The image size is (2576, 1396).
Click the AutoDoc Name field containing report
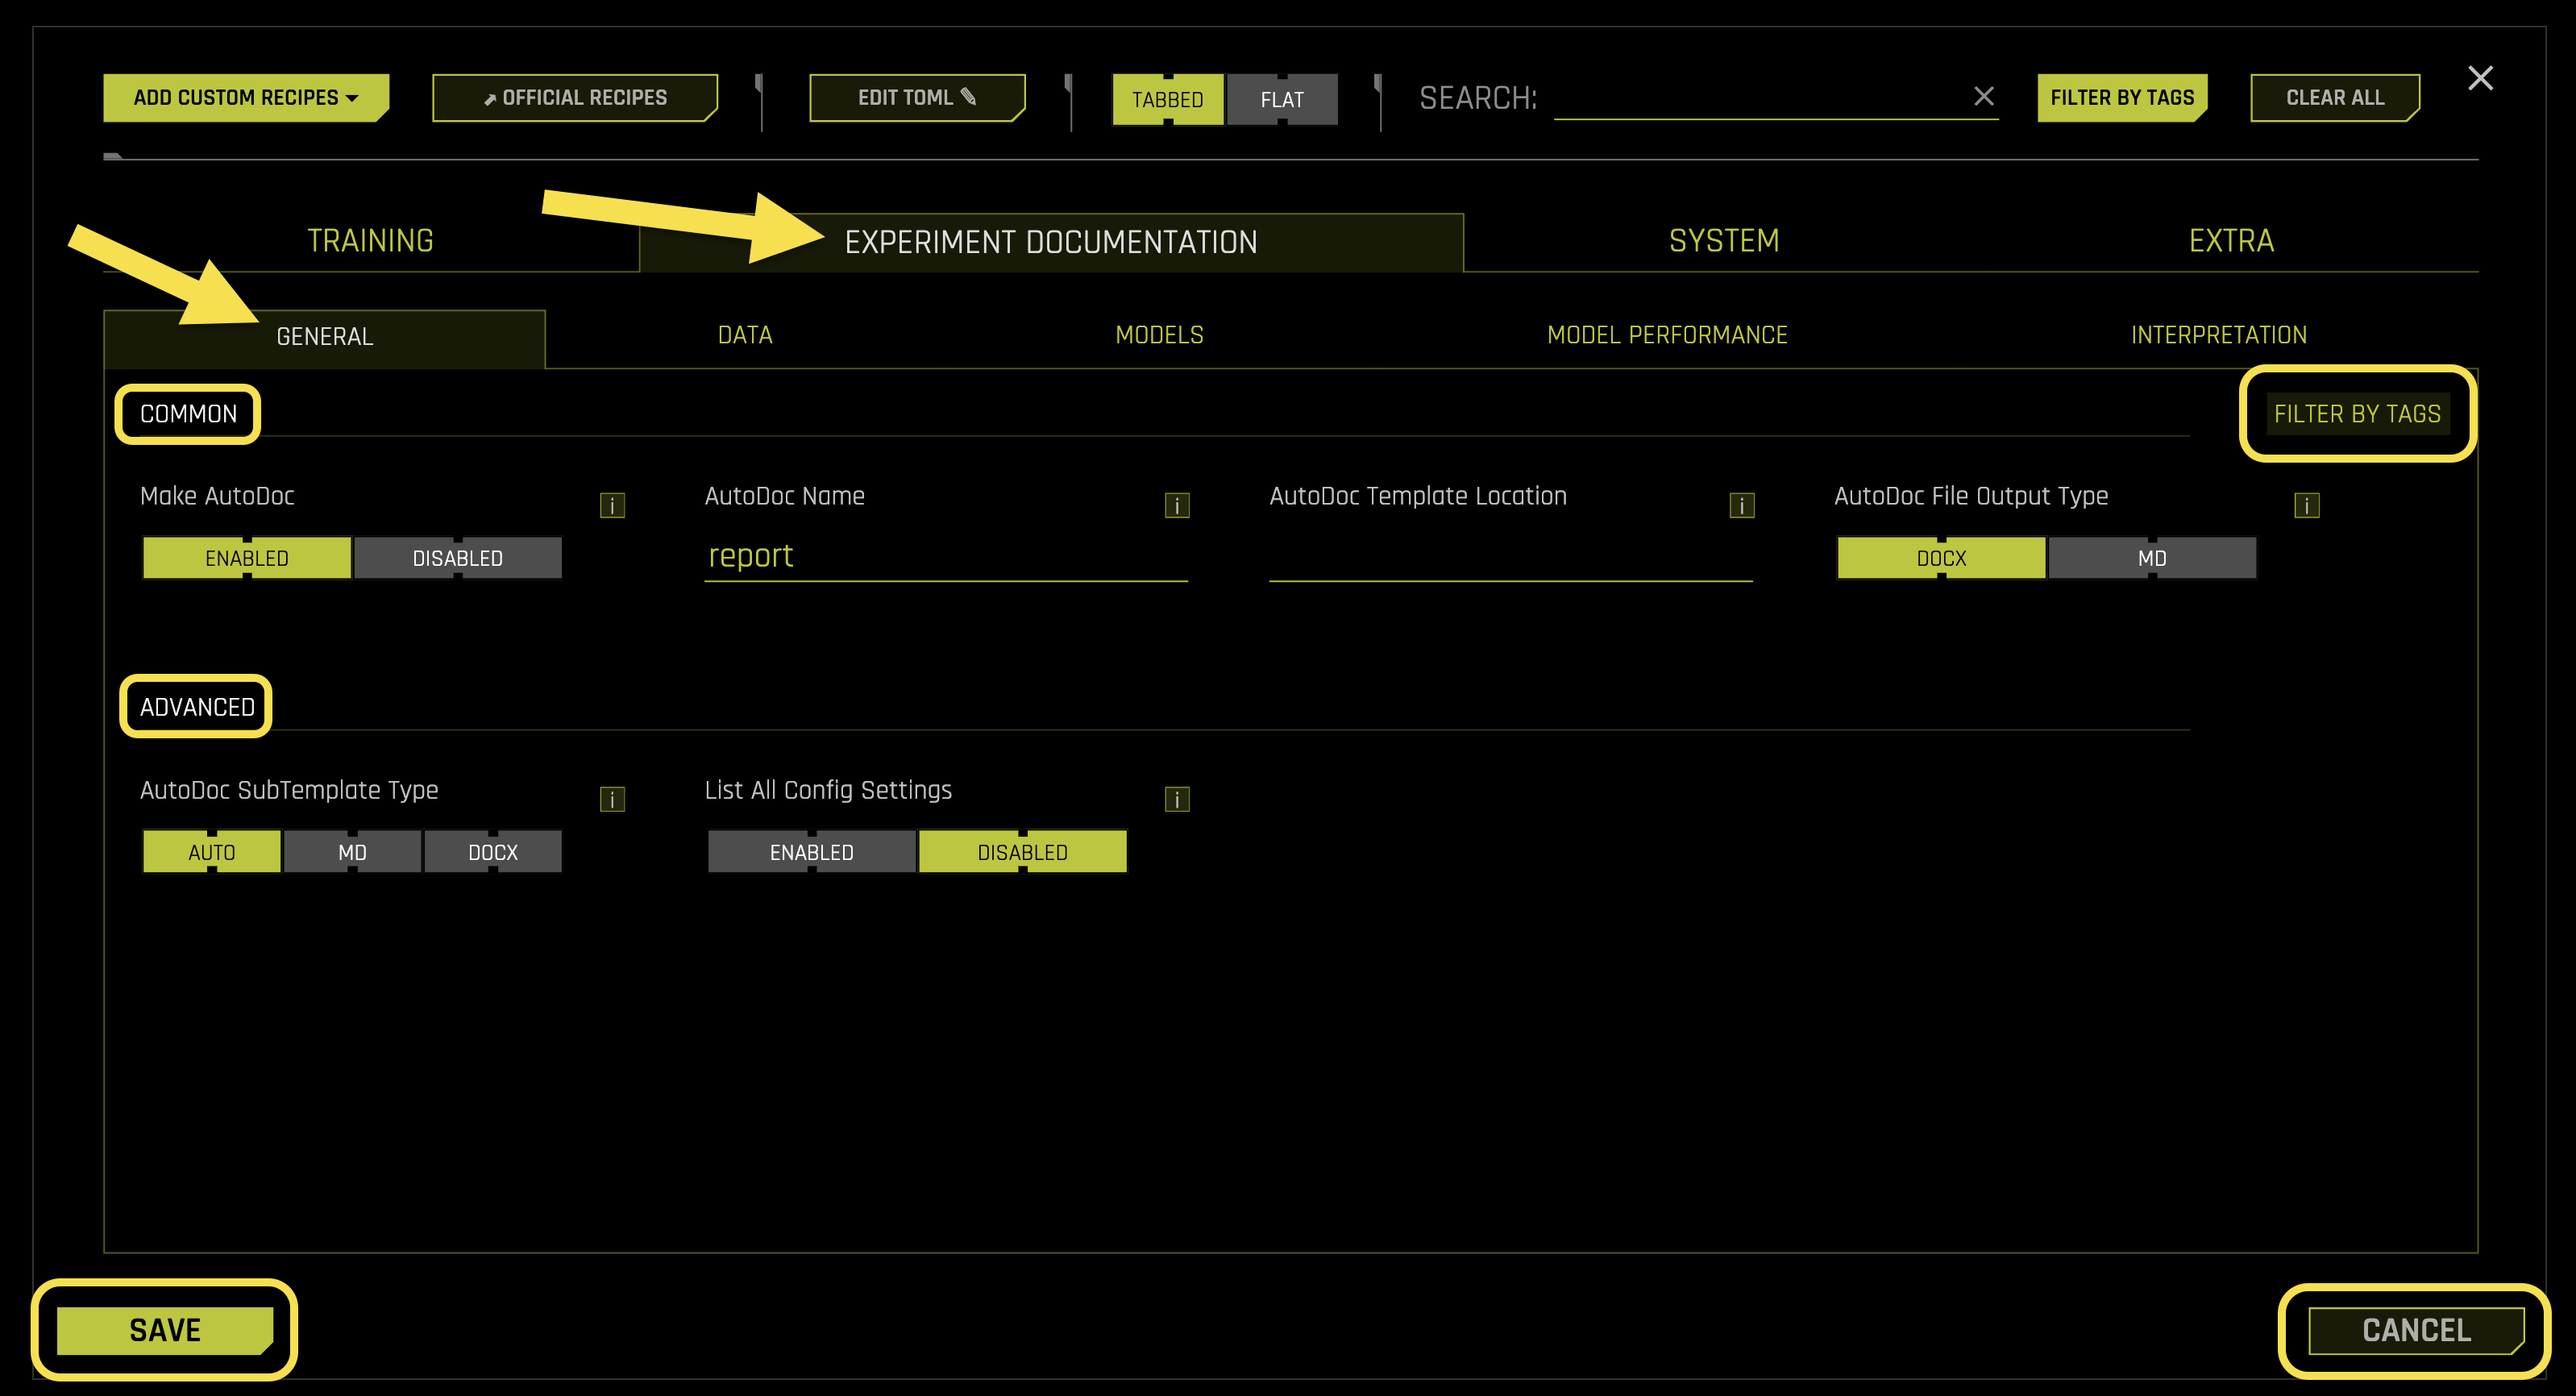point(945,557)
